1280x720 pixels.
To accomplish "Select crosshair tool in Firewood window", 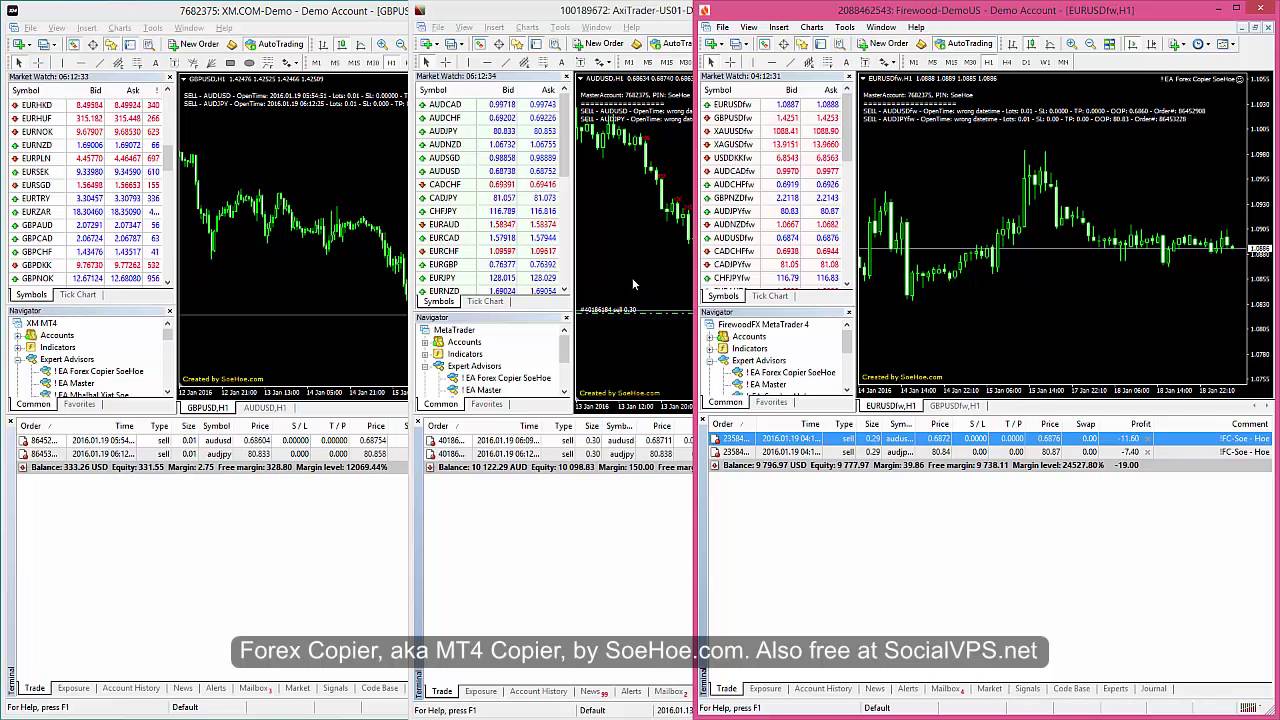I will click(730, 62).
